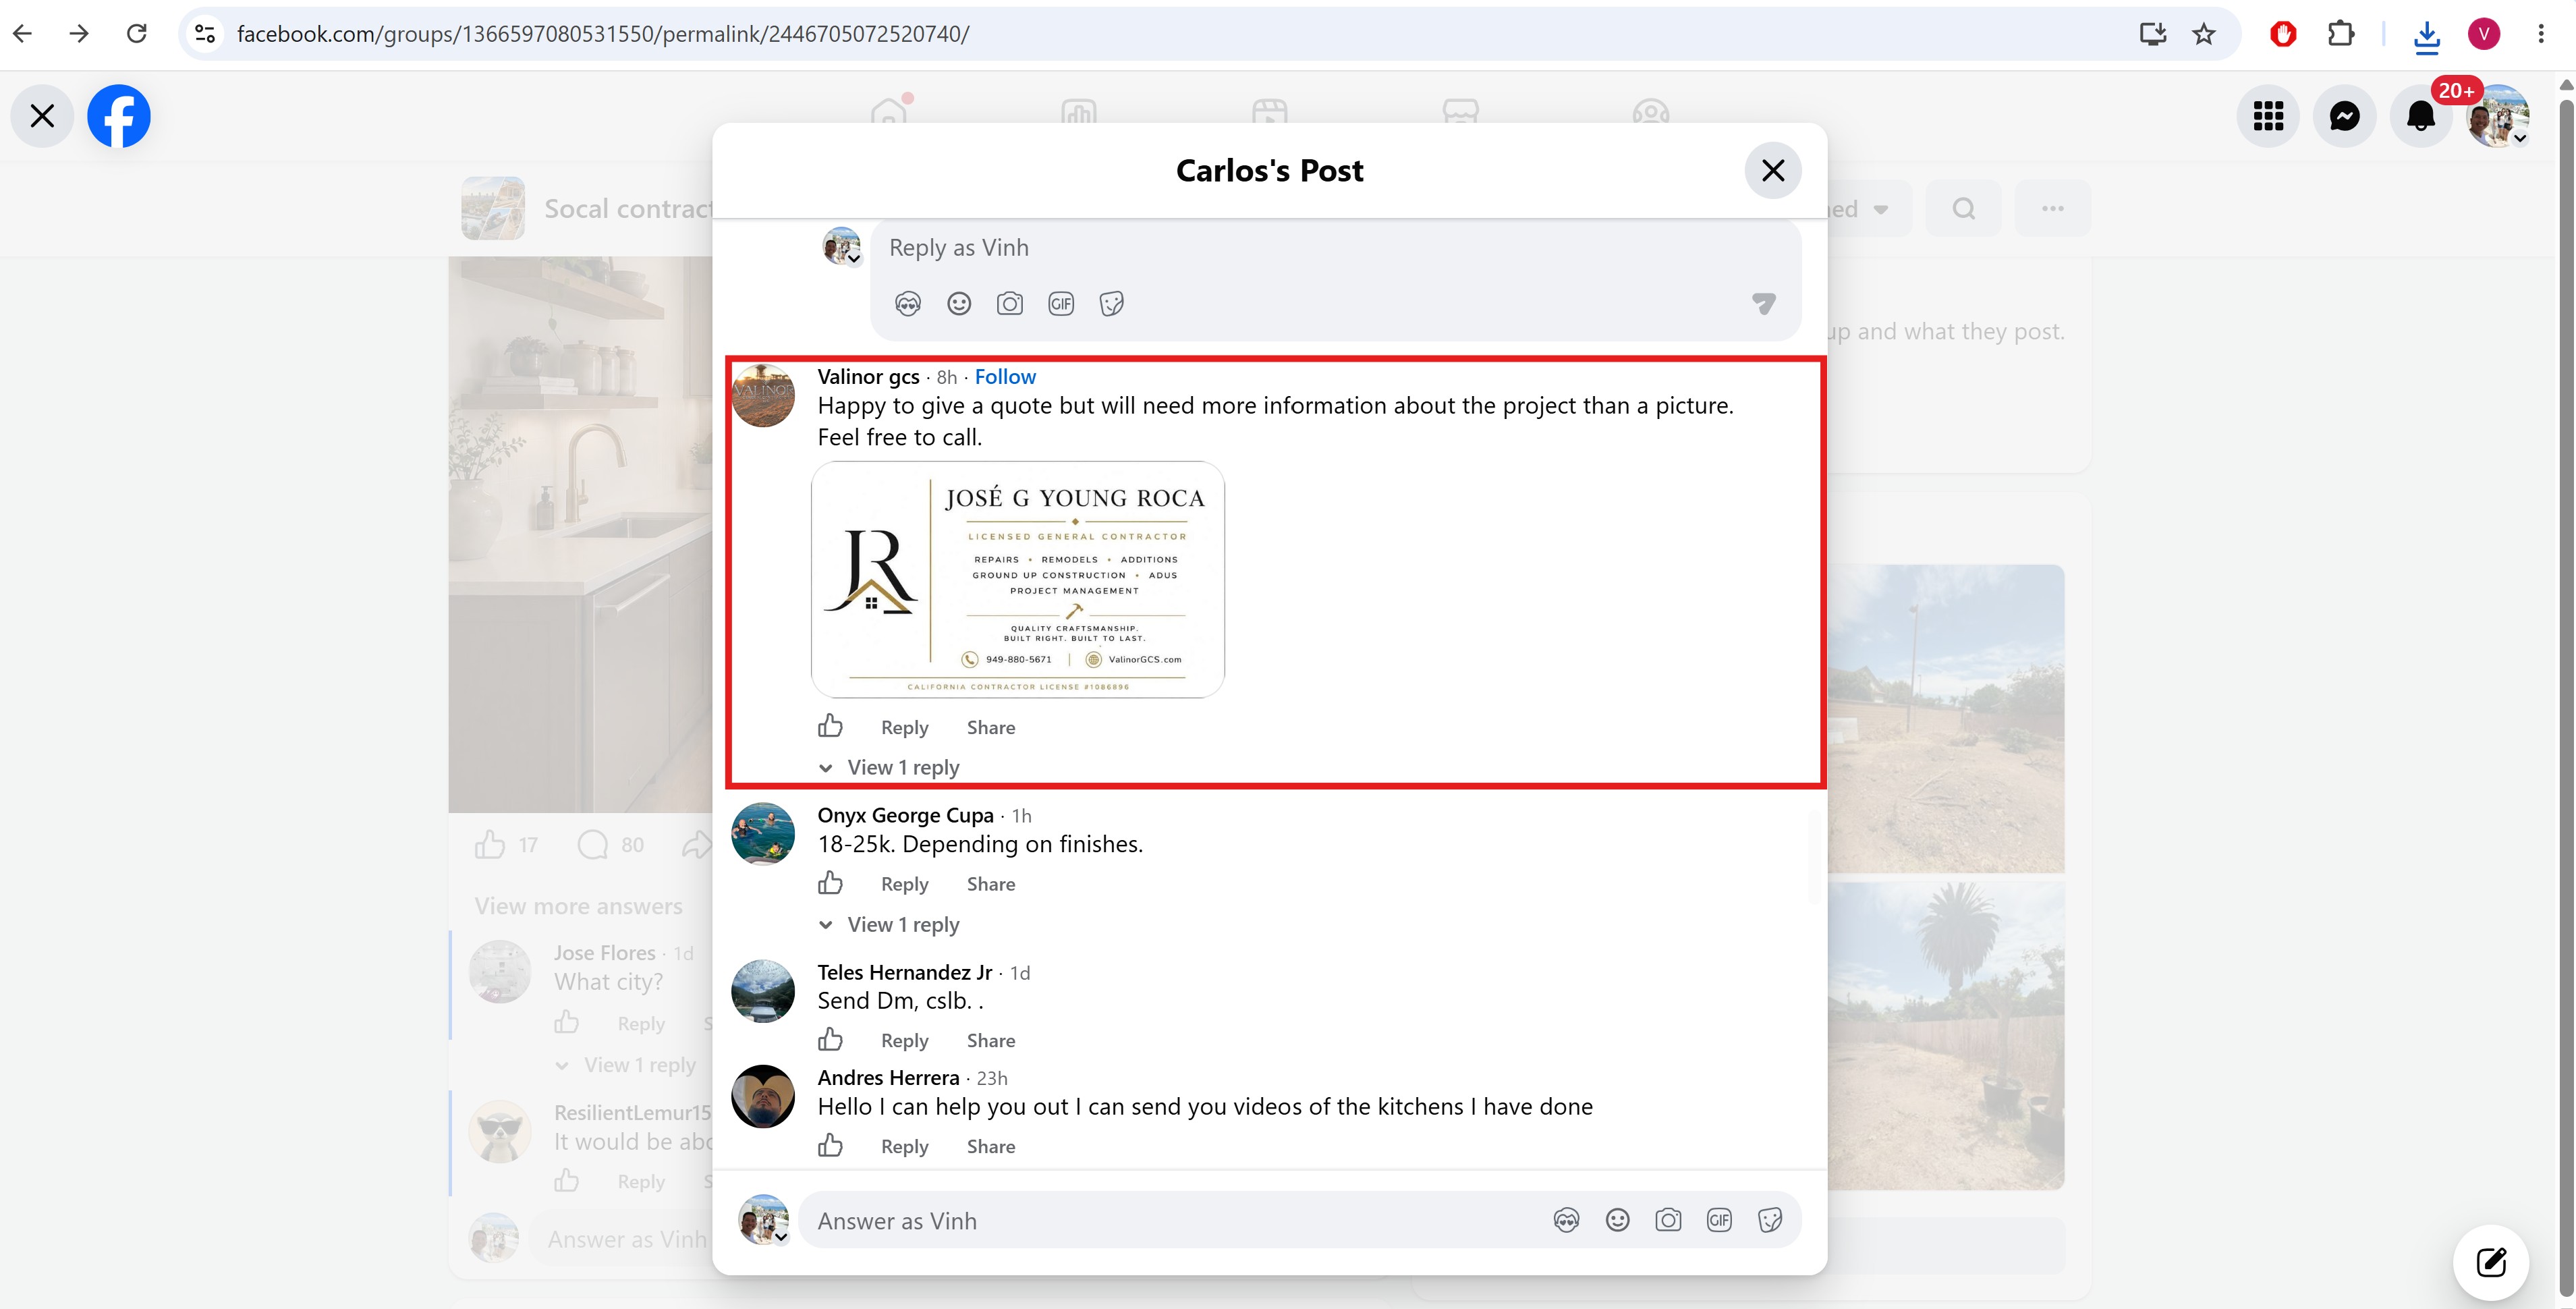Open Teles Hernandez Jr's profile name
Screen dimensions: 2576x1309
pyautogui.click(x=905, y=973)
